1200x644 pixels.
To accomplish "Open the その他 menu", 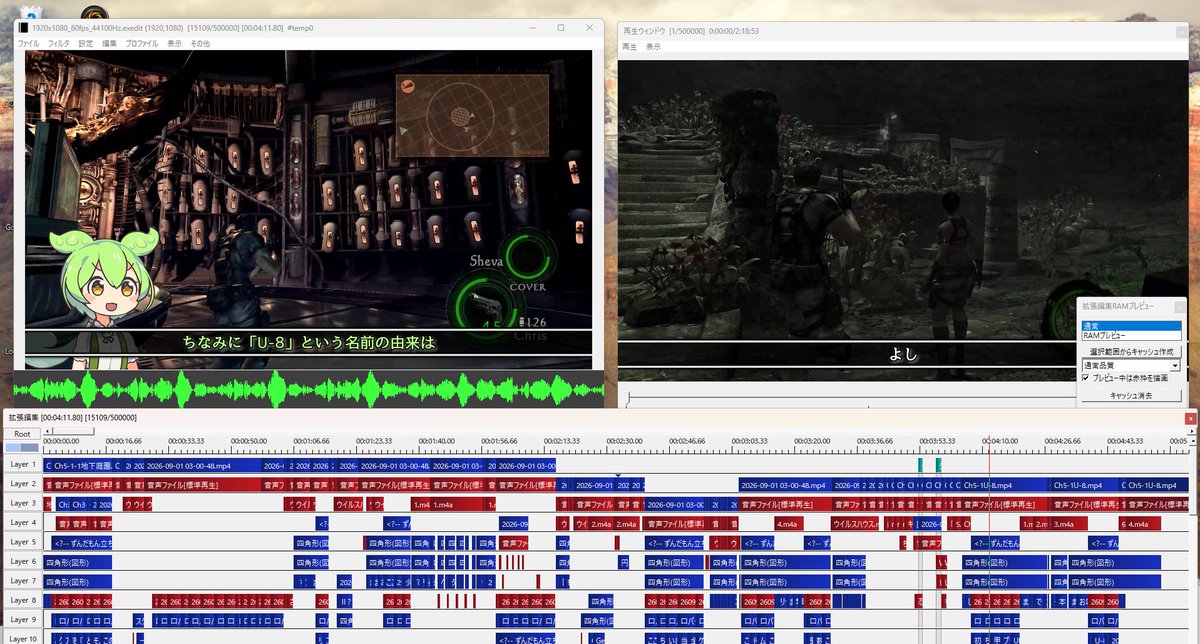I will pyautogui.click(x=200, y=44).
